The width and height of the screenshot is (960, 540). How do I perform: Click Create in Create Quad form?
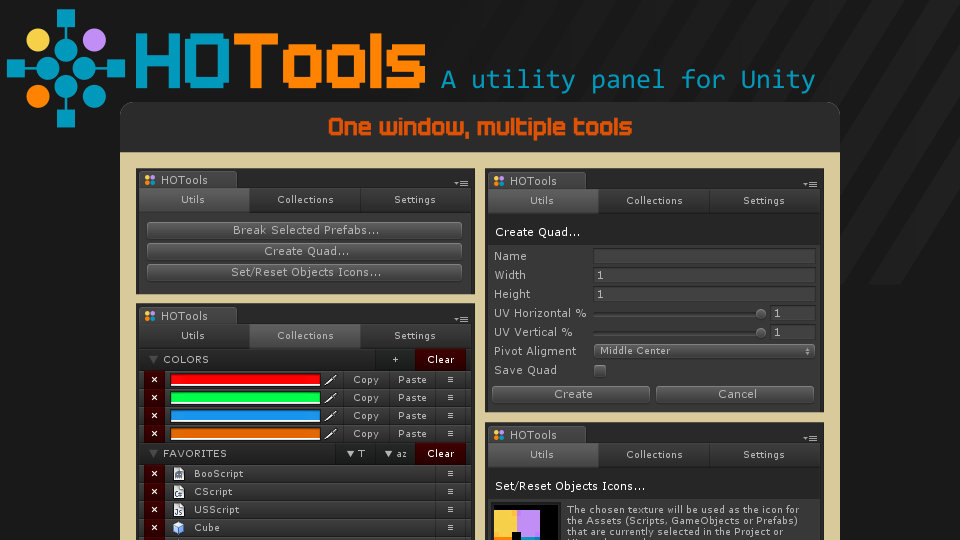click(x=571, y=394)
